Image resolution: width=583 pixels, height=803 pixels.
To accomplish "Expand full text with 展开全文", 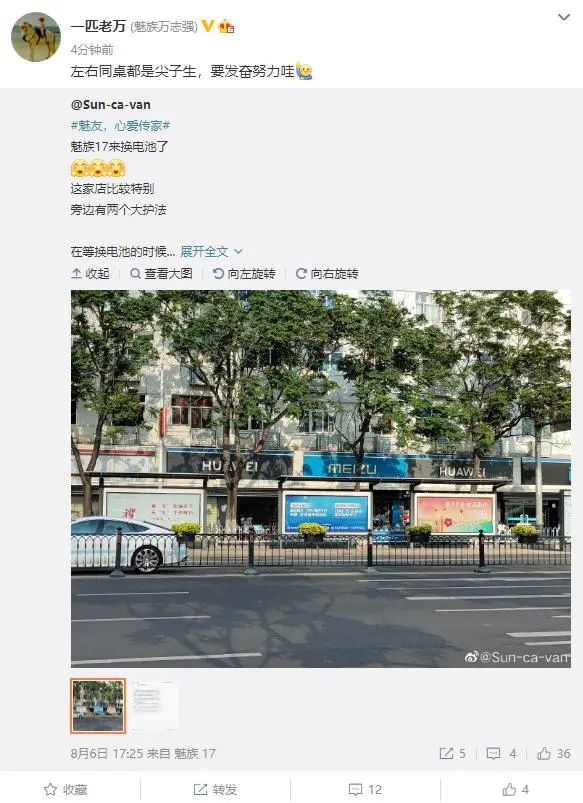I will pyautogui.click(x=211, y=251).
